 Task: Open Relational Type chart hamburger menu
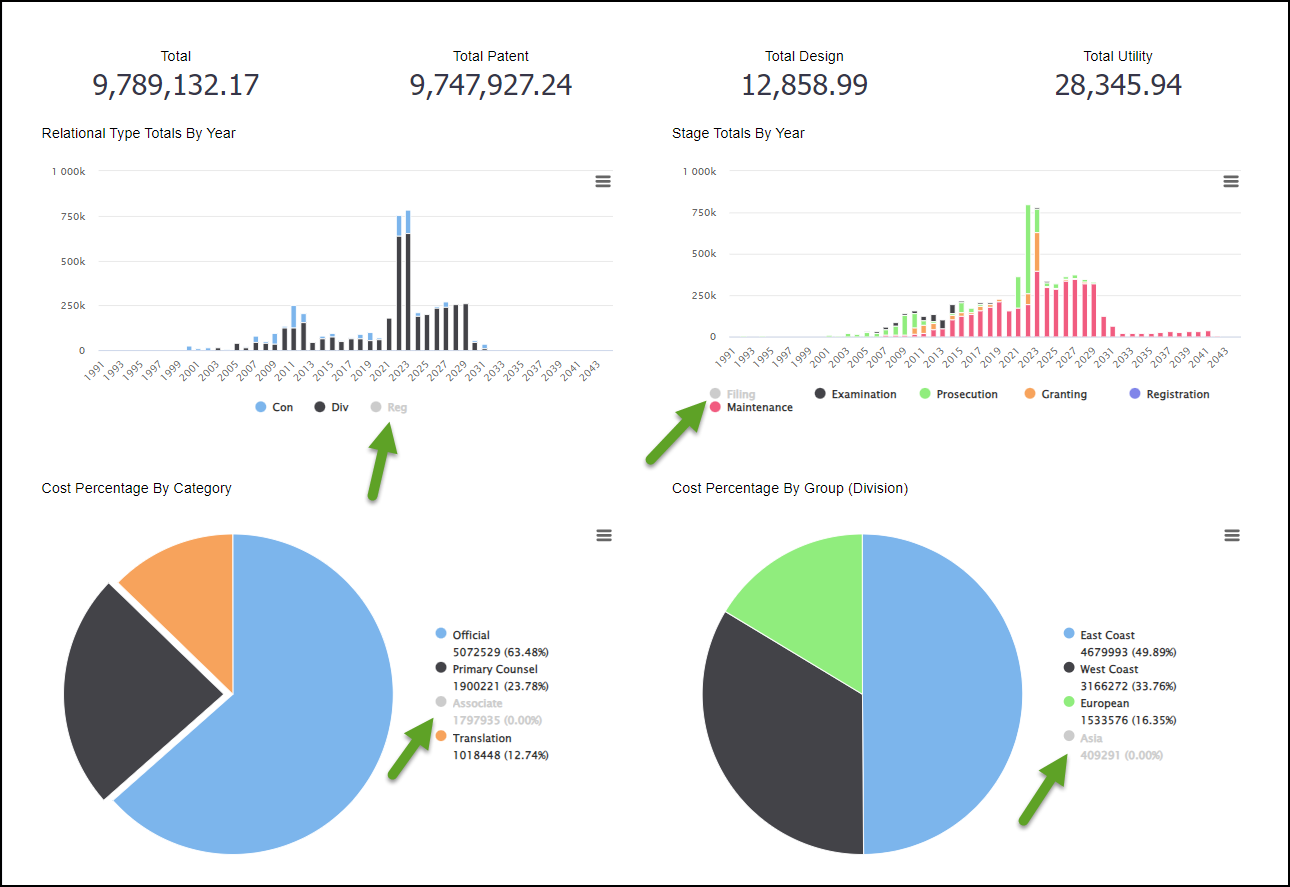tap(602, 181)
